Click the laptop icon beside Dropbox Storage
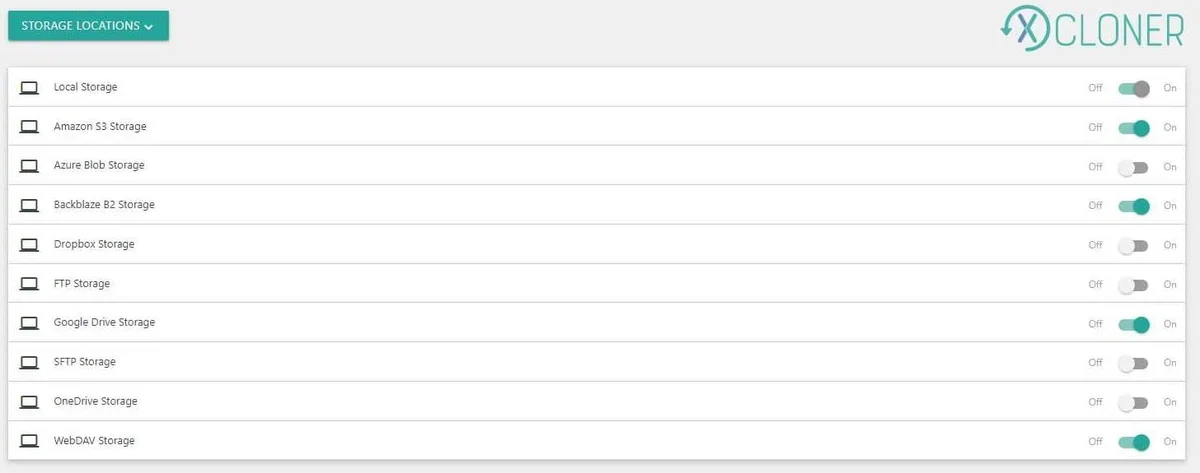 (x=29, y=244)
